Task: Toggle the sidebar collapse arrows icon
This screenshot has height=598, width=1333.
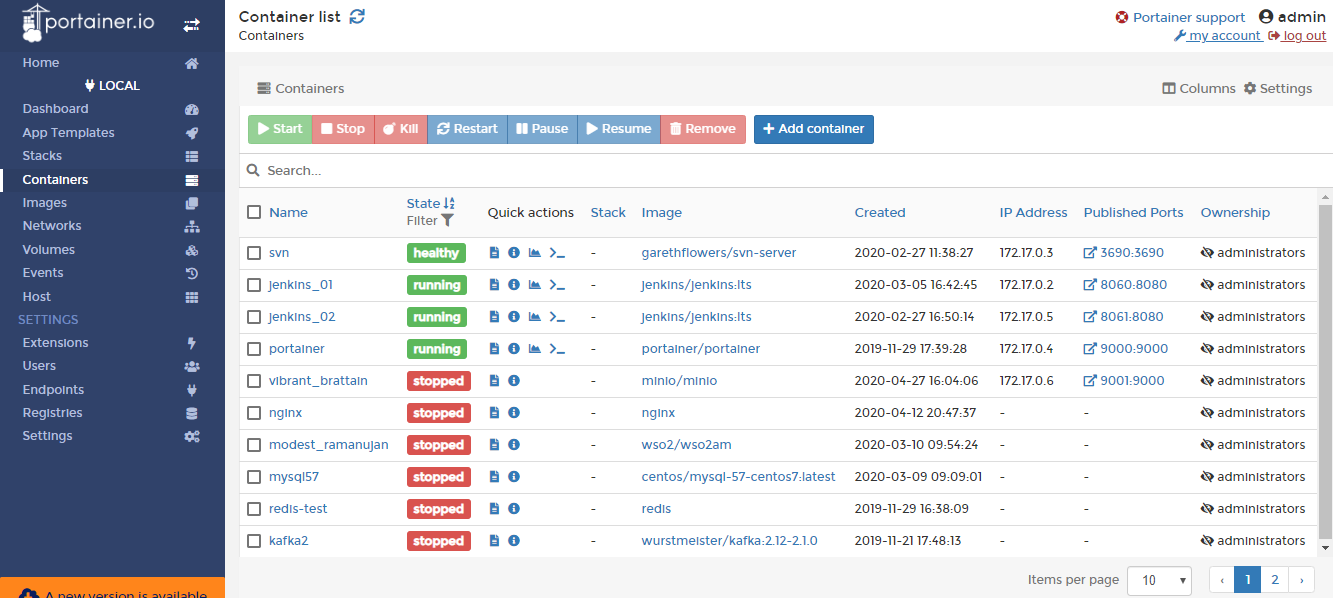Action: 191,25
